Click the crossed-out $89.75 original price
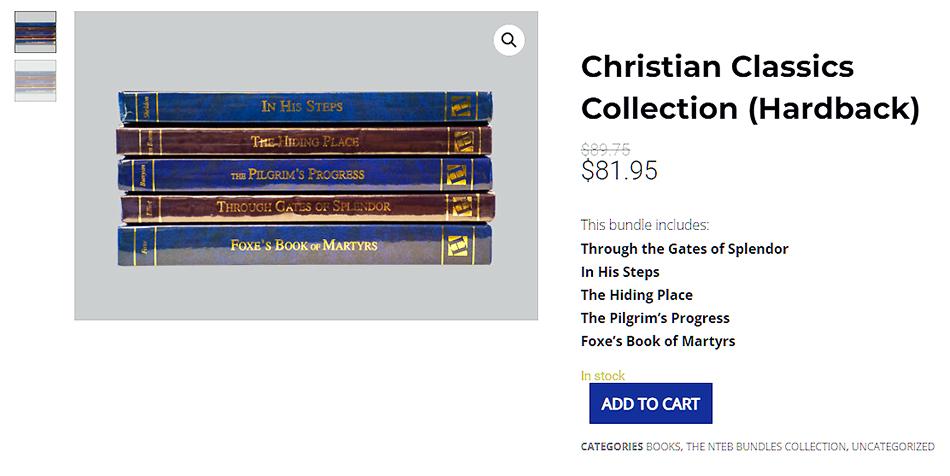 point(605,150)
